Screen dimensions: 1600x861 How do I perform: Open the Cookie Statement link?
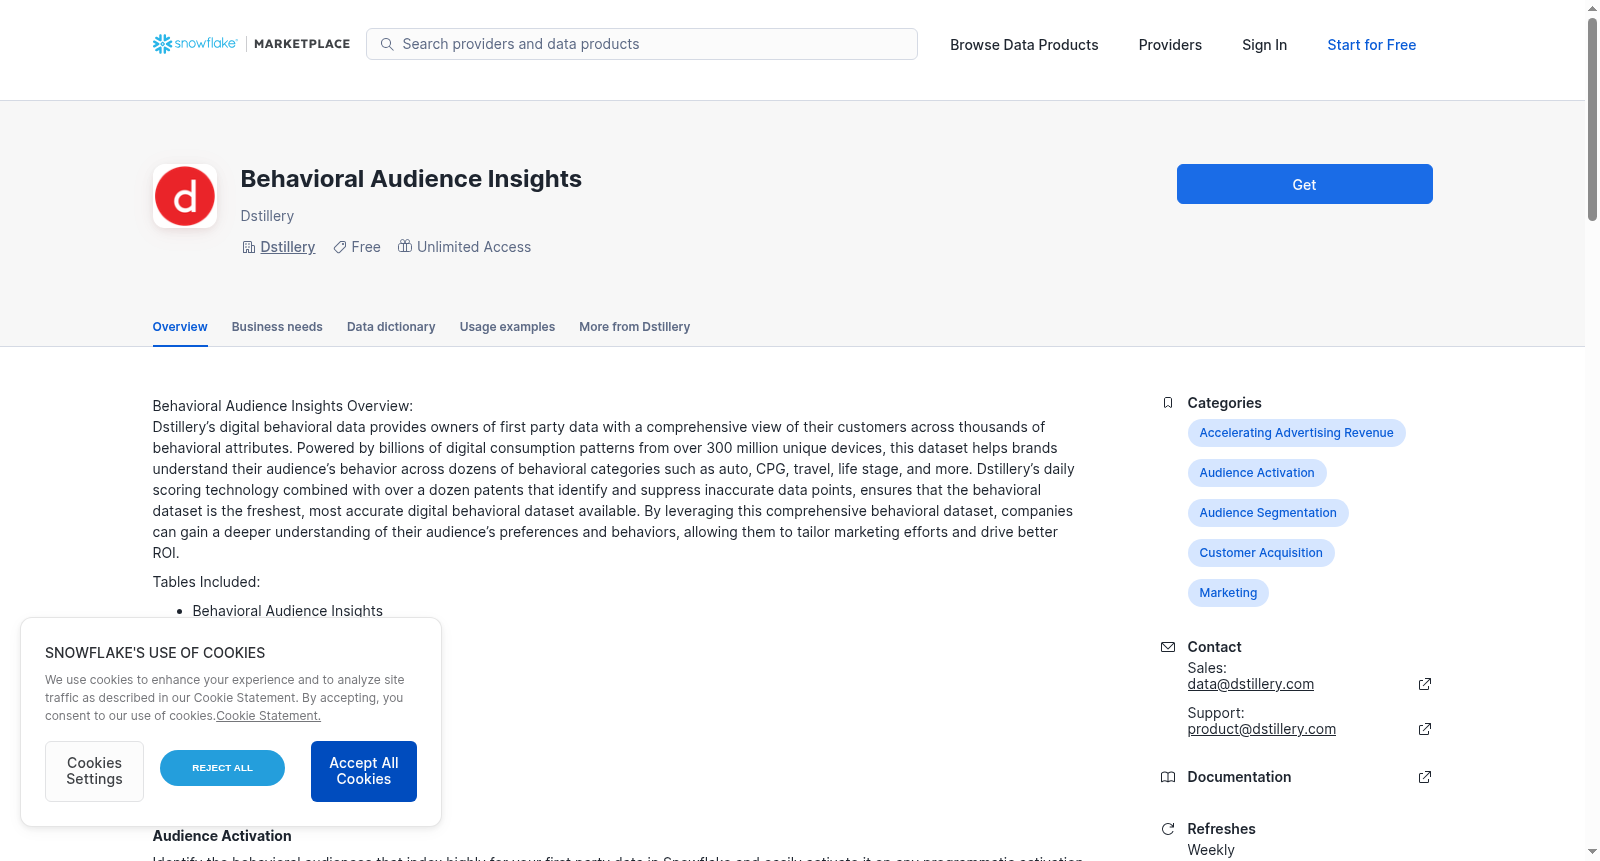(x=268, y=716)
